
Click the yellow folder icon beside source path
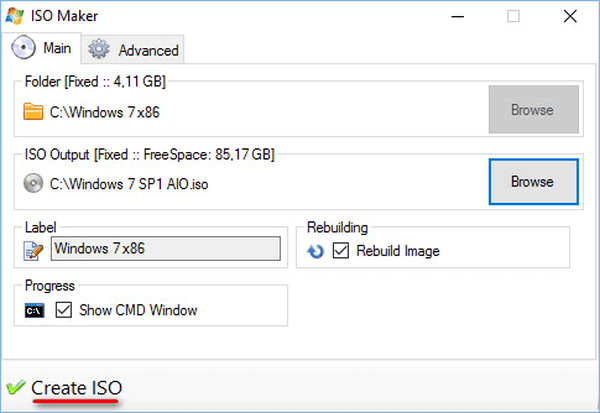pyautogui.click(x=35, y=111)
